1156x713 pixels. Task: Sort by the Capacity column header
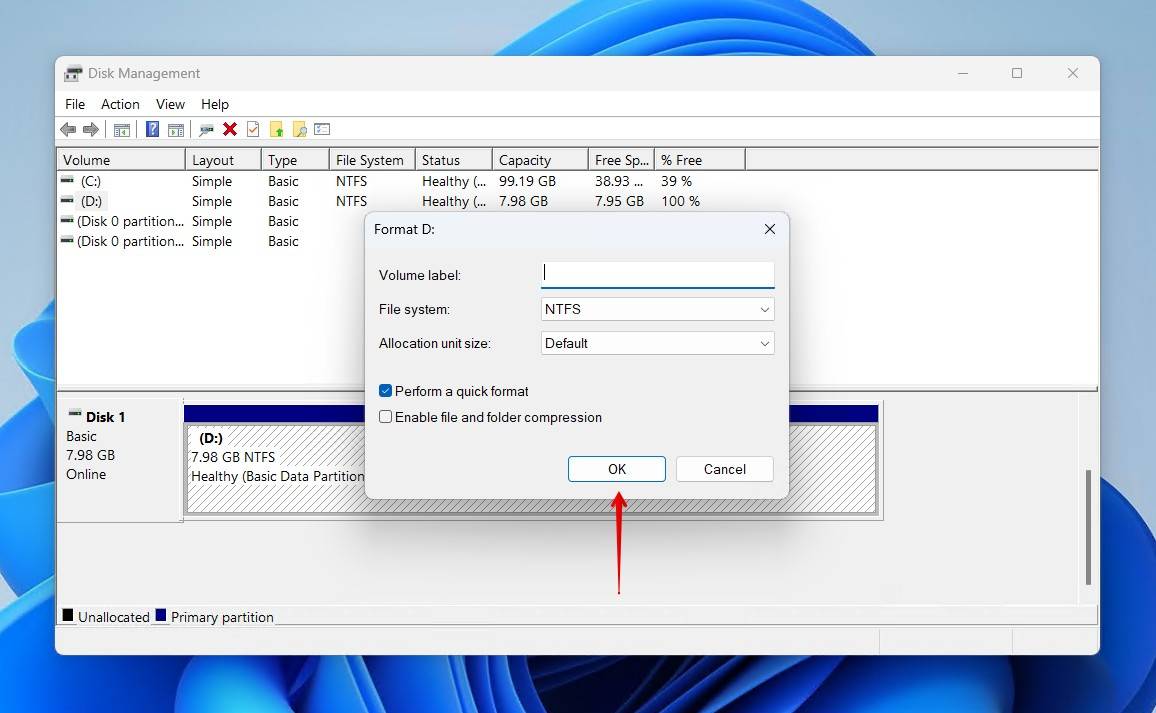pyautogui.click(x=540, y=160)
